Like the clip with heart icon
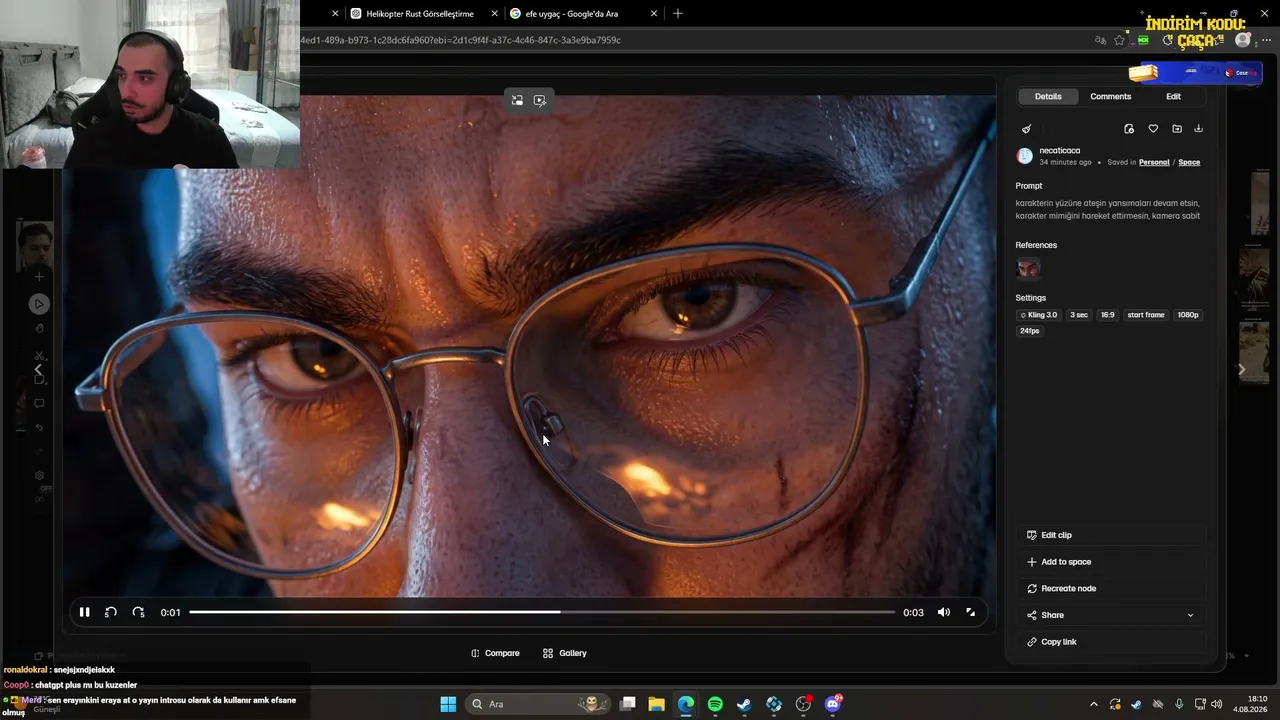Screen dimensions: 1280x720 click(1153, 129)
